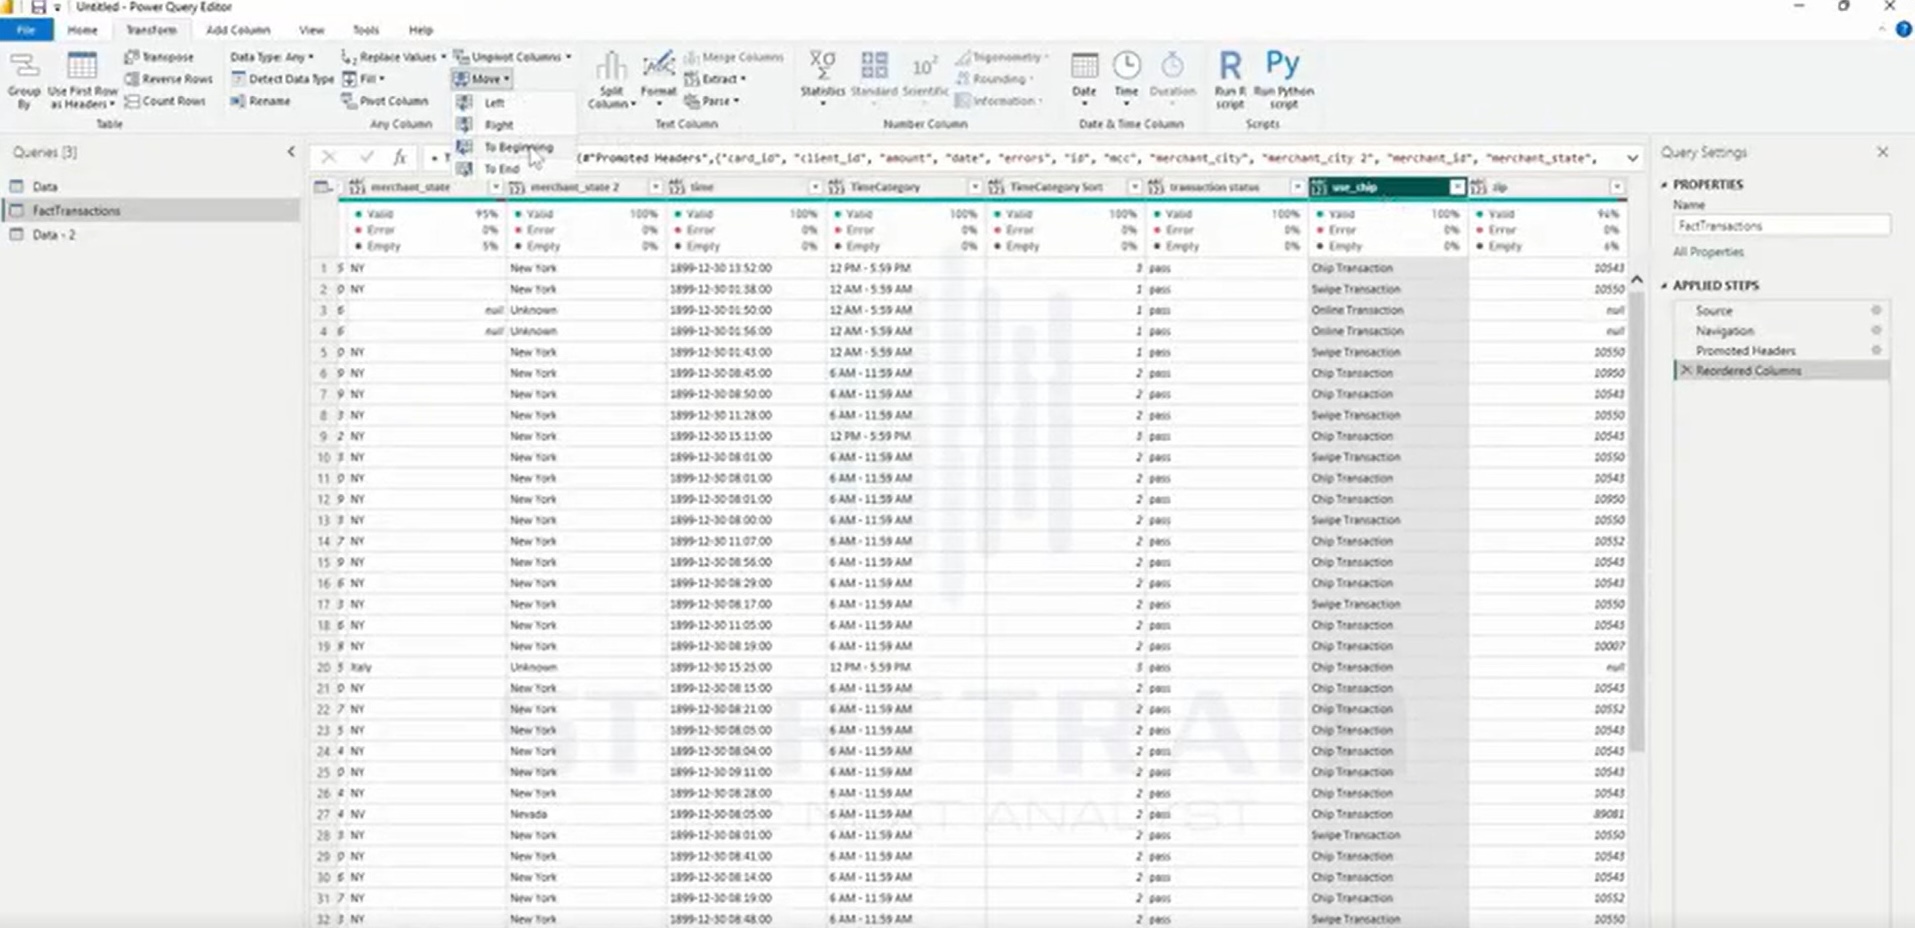Click Reverse Rows in the Table group
Image resolution: width=1915 pixels, height=928 pixels.
(x=168, y=79)
